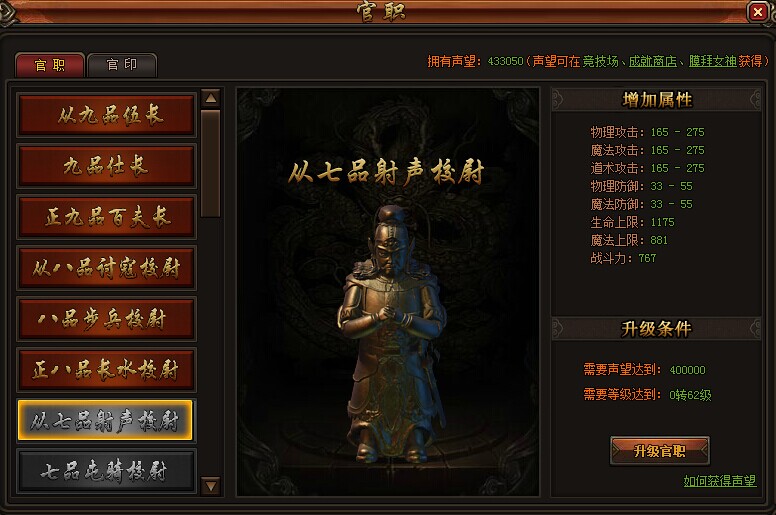776x515 pixels.
Task: Close the 官职 window with X icon
Action: [x=758, y=11]
